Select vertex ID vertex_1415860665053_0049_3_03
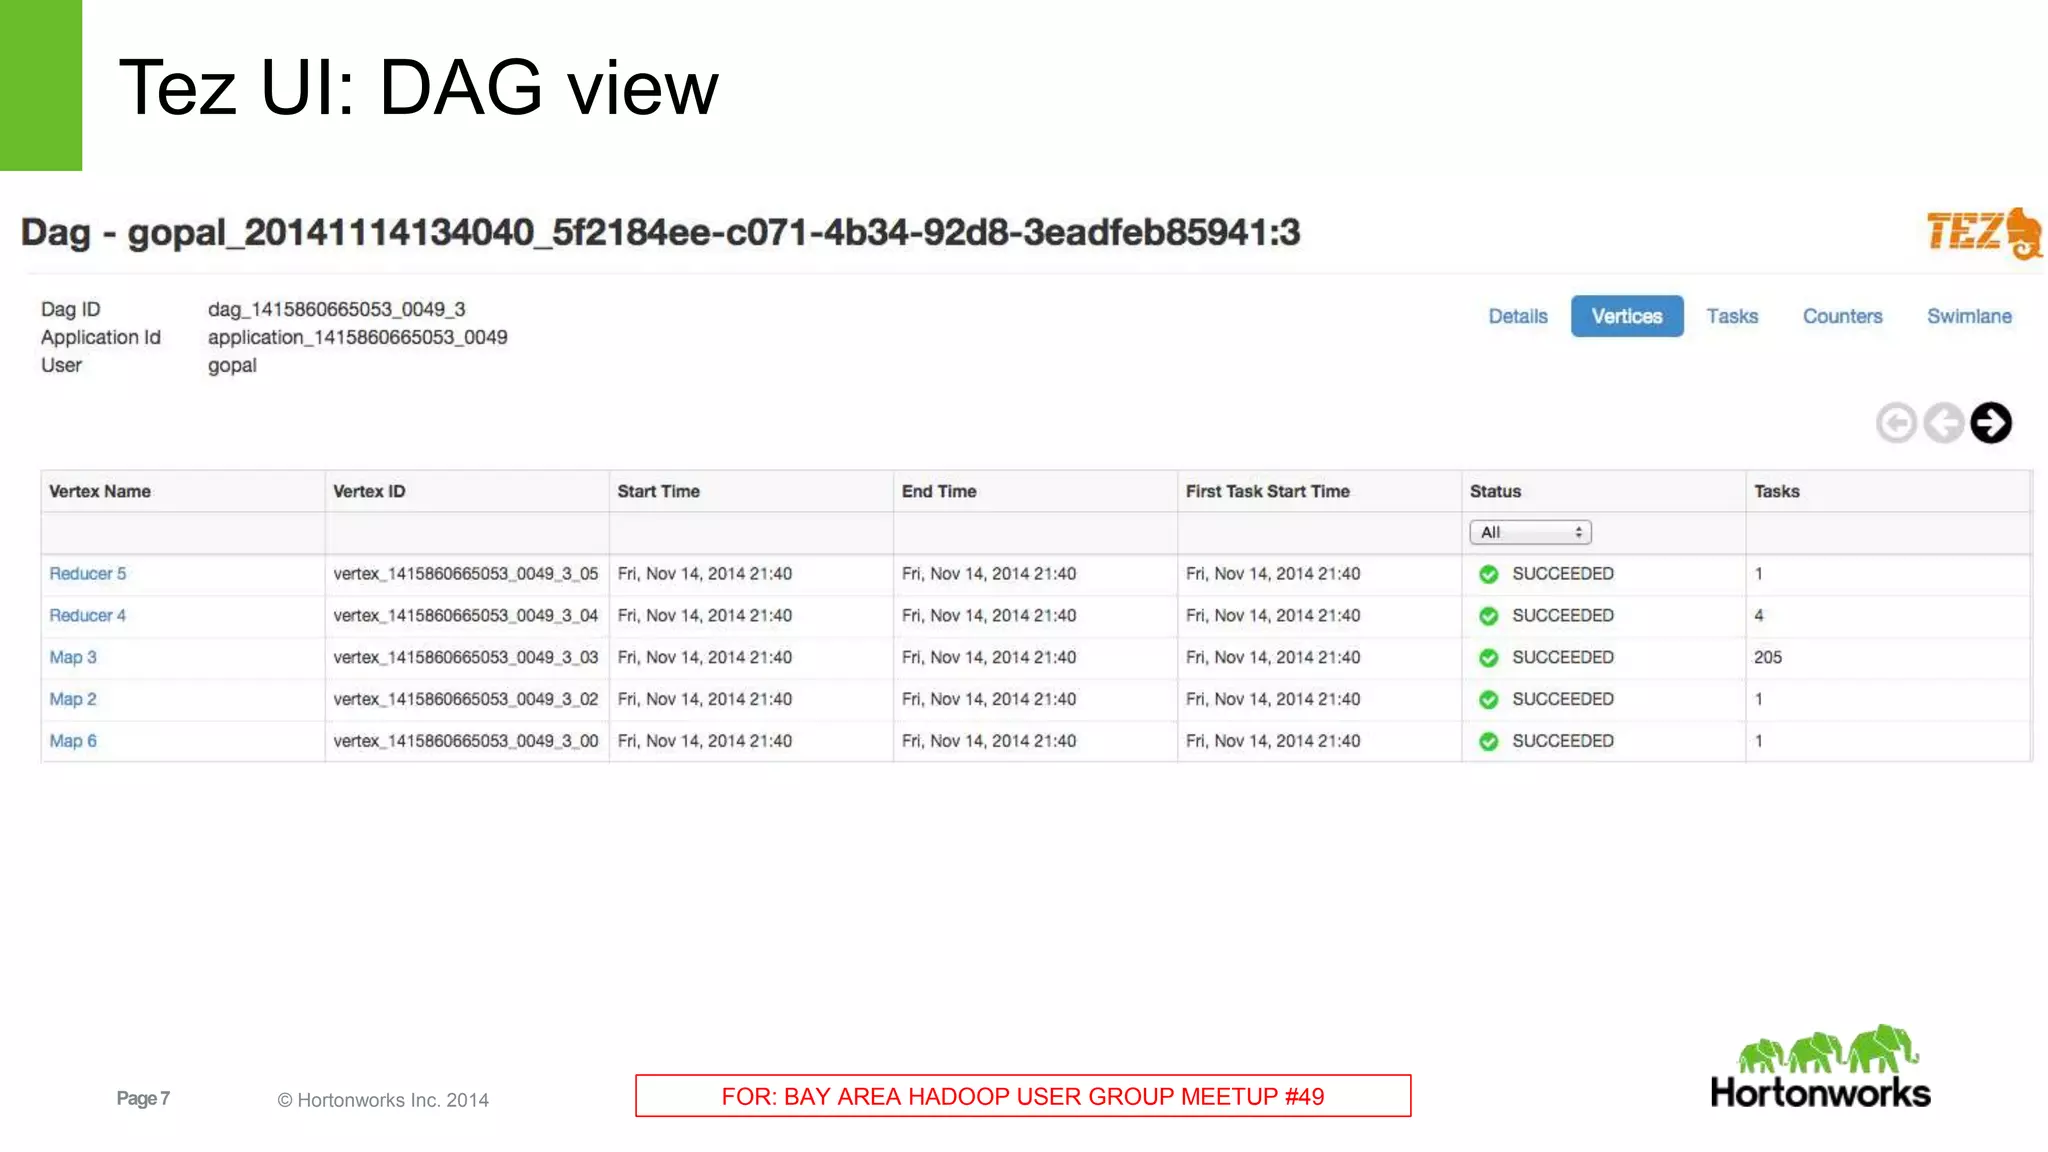Image resolution: width=2048 pixels, height=1152 pixels. [466, 658]
